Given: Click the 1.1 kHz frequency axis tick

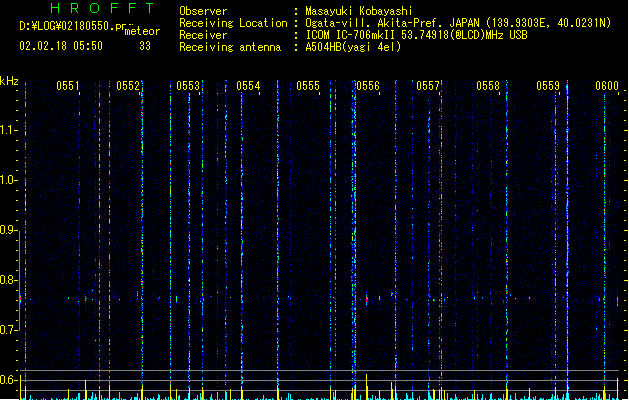Looking at the screenshot, I should 9,130.
